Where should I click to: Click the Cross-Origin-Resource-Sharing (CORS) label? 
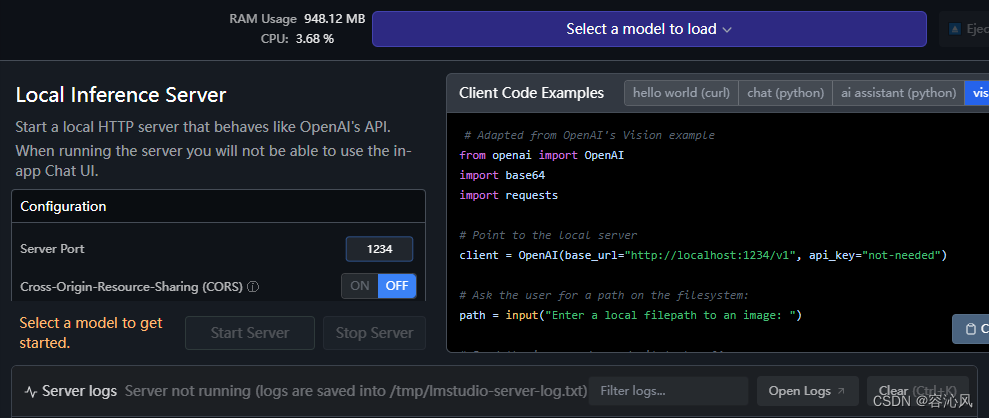pos(131,287)
